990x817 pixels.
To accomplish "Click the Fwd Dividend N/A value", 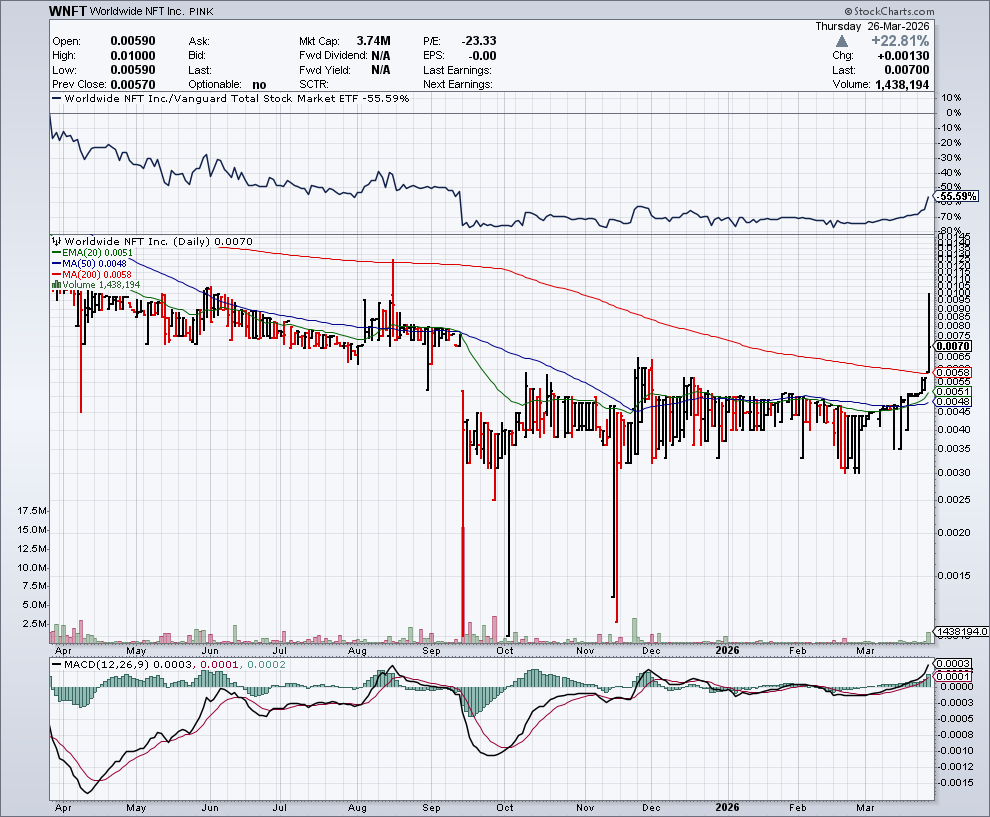I will pyautogui.click(x=381, y=56).
